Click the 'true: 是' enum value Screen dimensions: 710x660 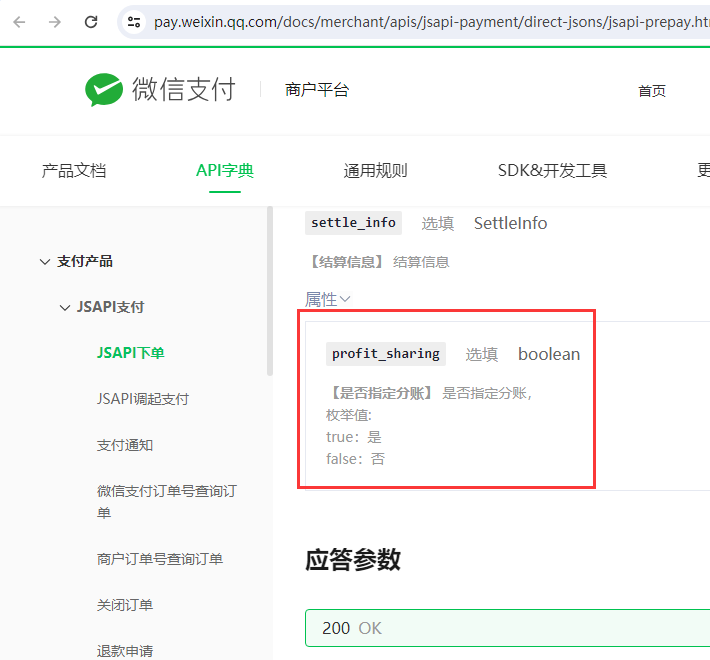(x=354, y=437)
